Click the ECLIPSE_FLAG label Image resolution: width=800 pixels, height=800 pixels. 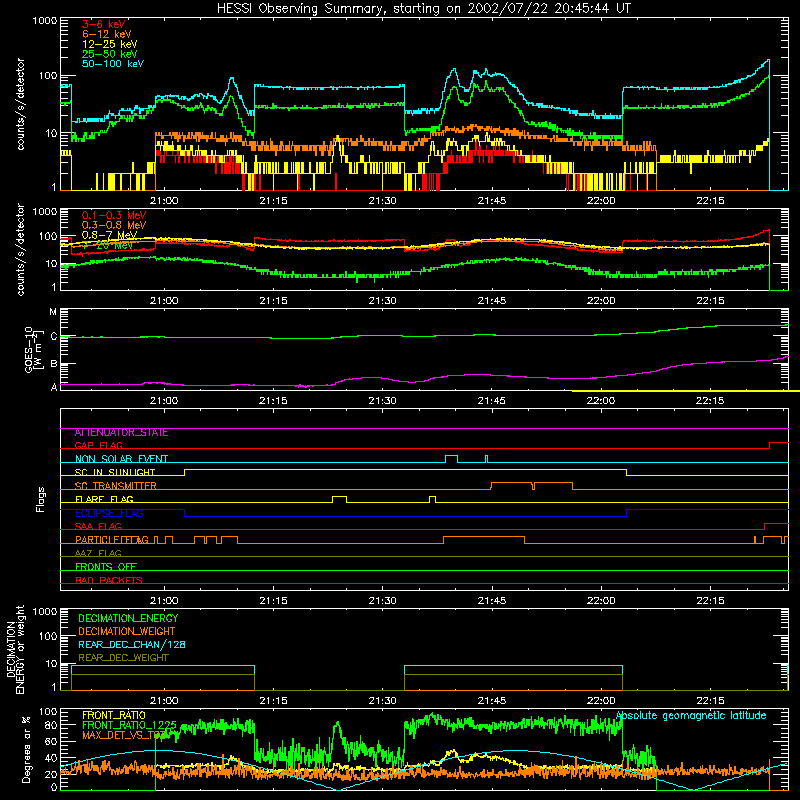[109, 513]
